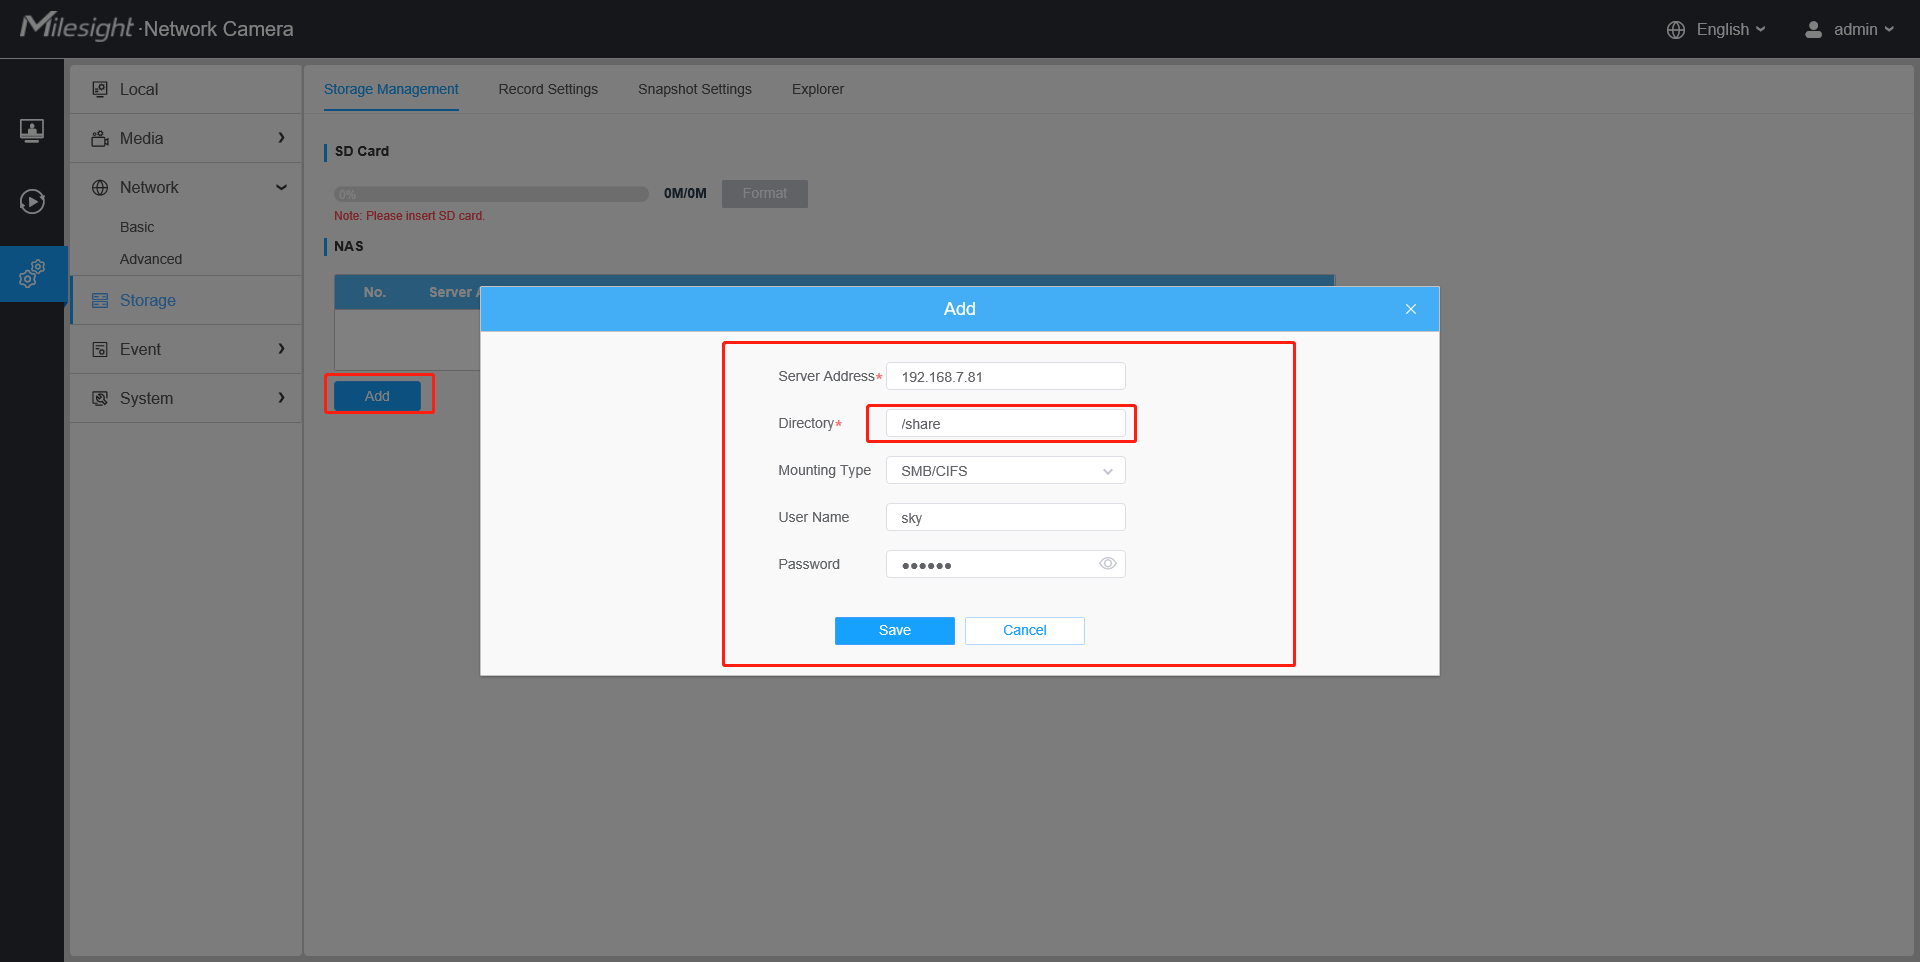Click the Event icon in sidebar
Screen dimensions: 1920x962
coord(100,349)
